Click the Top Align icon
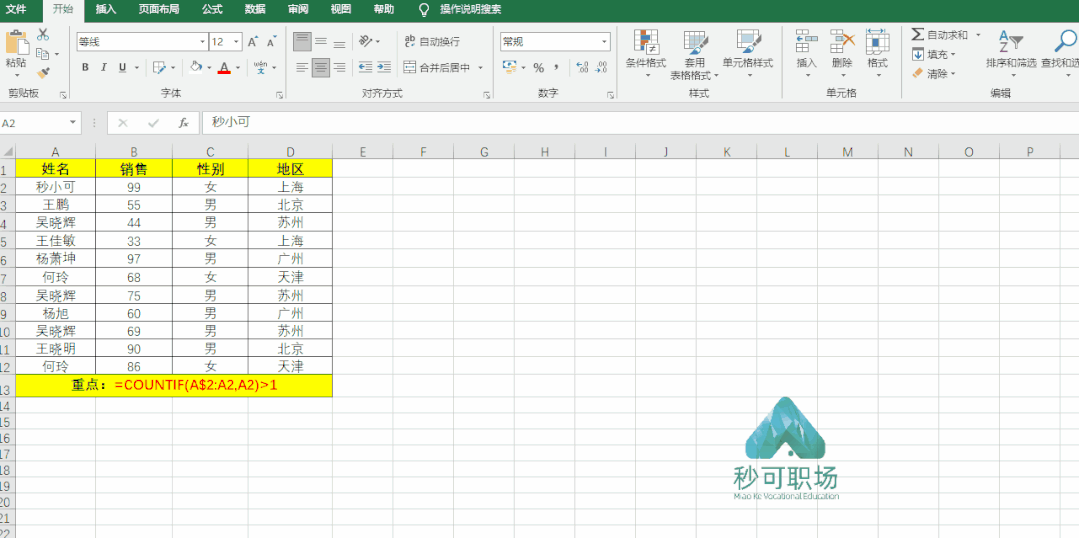Image resolution: width=1079 pixels, height=538 pixels. click(x=303, y=42)
